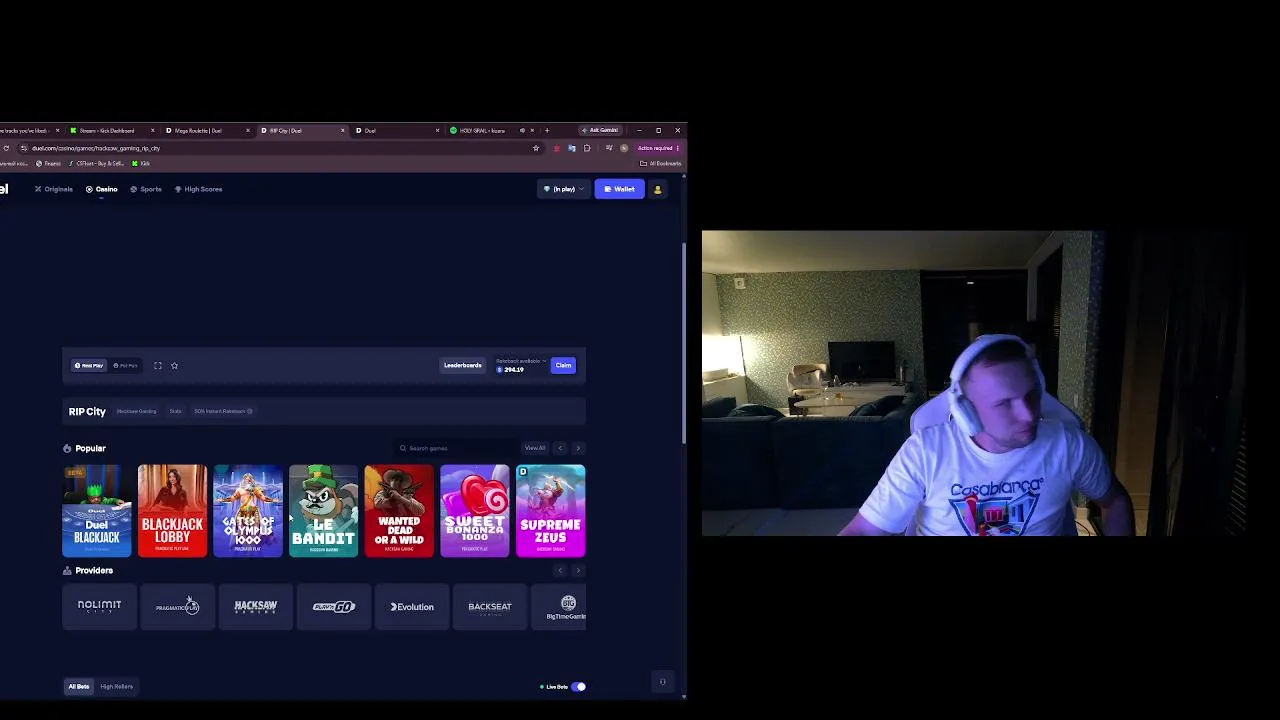Select the Backseat Gaming provider
The height and width of the screenshot is (720, 1280).
tap(490, 606)
